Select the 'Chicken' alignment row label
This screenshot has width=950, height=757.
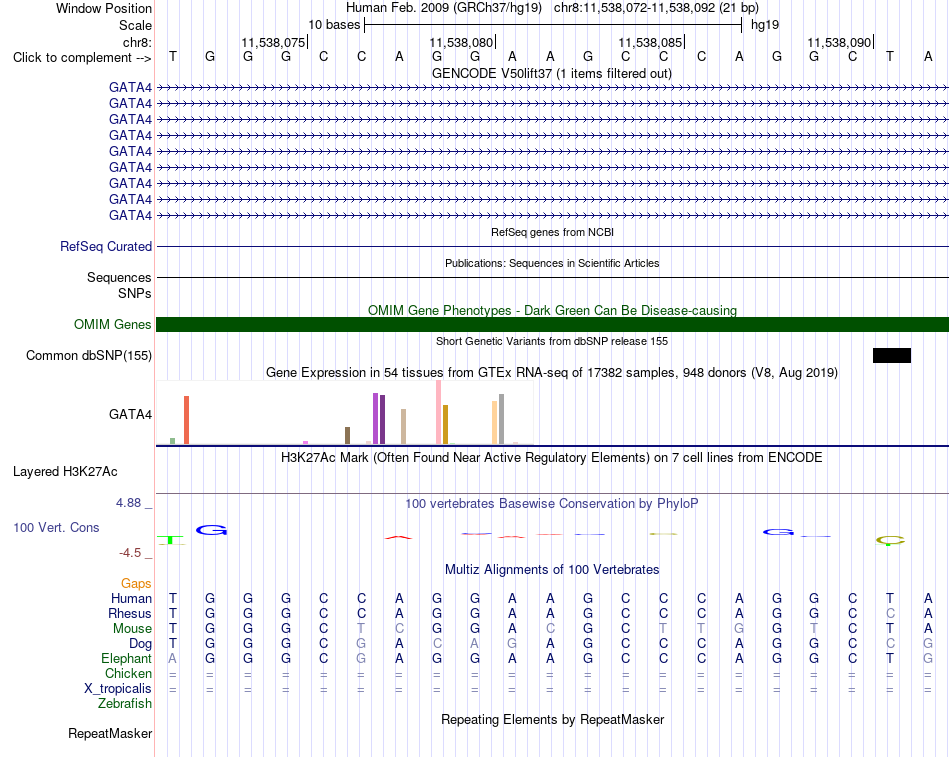pyautogui.click(x=128, y=673)
